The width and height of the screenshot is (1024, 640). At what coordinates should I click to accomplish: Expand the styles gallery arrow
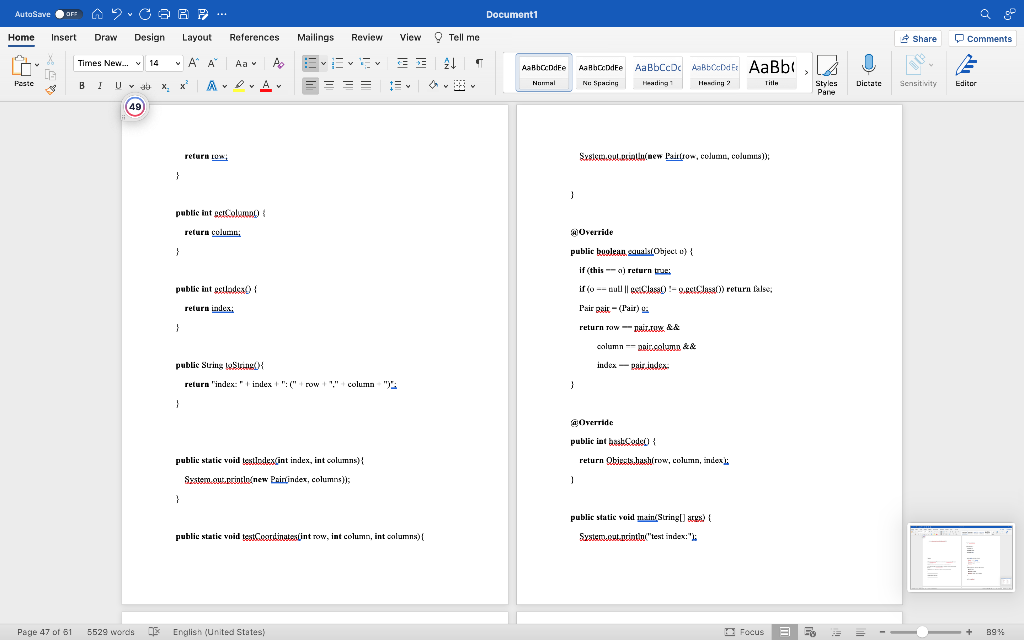(x=806, y=72)
